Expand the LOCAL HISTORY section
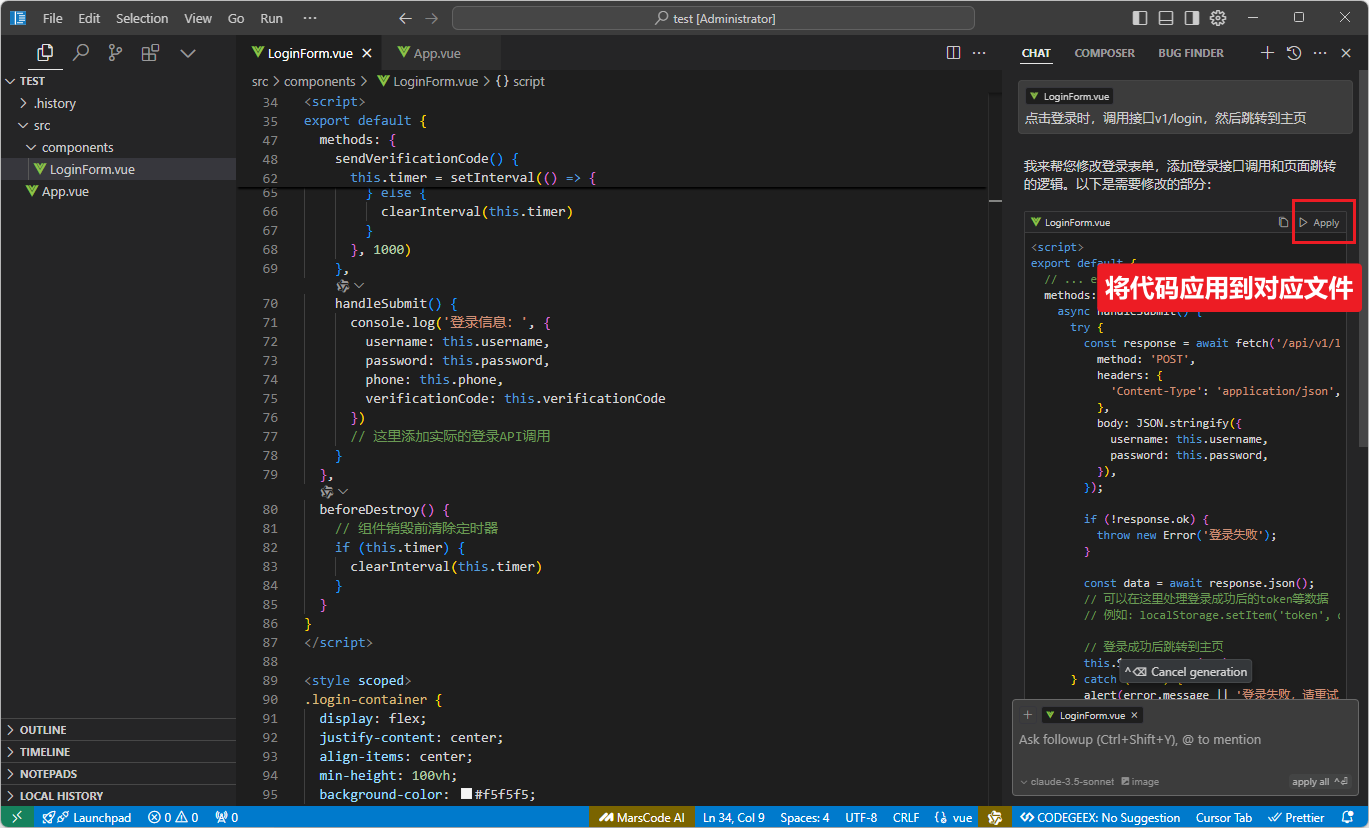 click(118, 796)
